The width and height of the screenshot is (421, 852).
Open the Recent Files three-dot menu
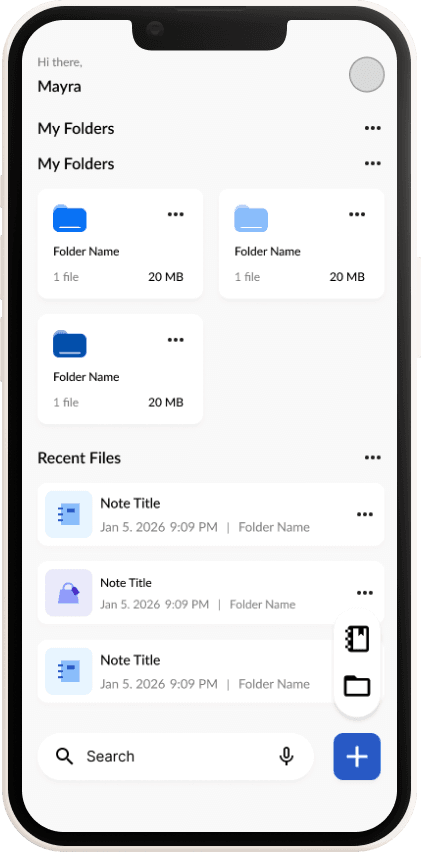(x=373, y=458)
